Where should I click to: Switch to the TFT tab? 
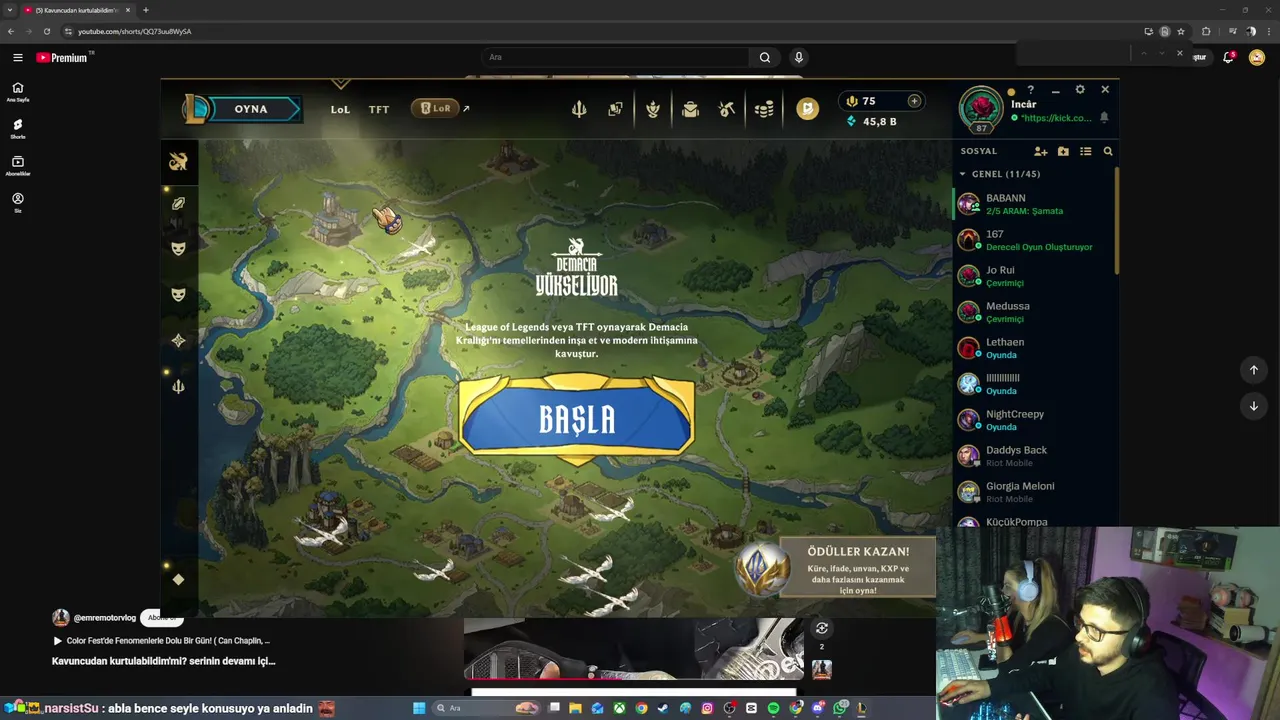click(379, 109)
